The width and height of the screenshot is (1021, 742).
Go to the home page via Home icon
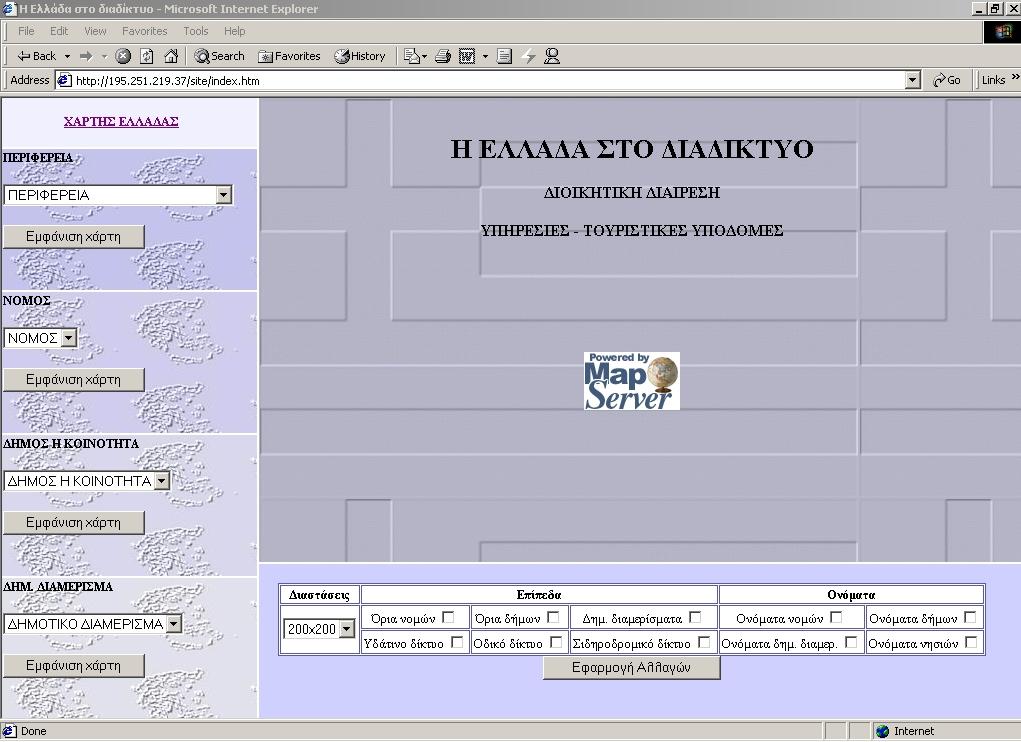pyautogui.click(x=171, y=56)
